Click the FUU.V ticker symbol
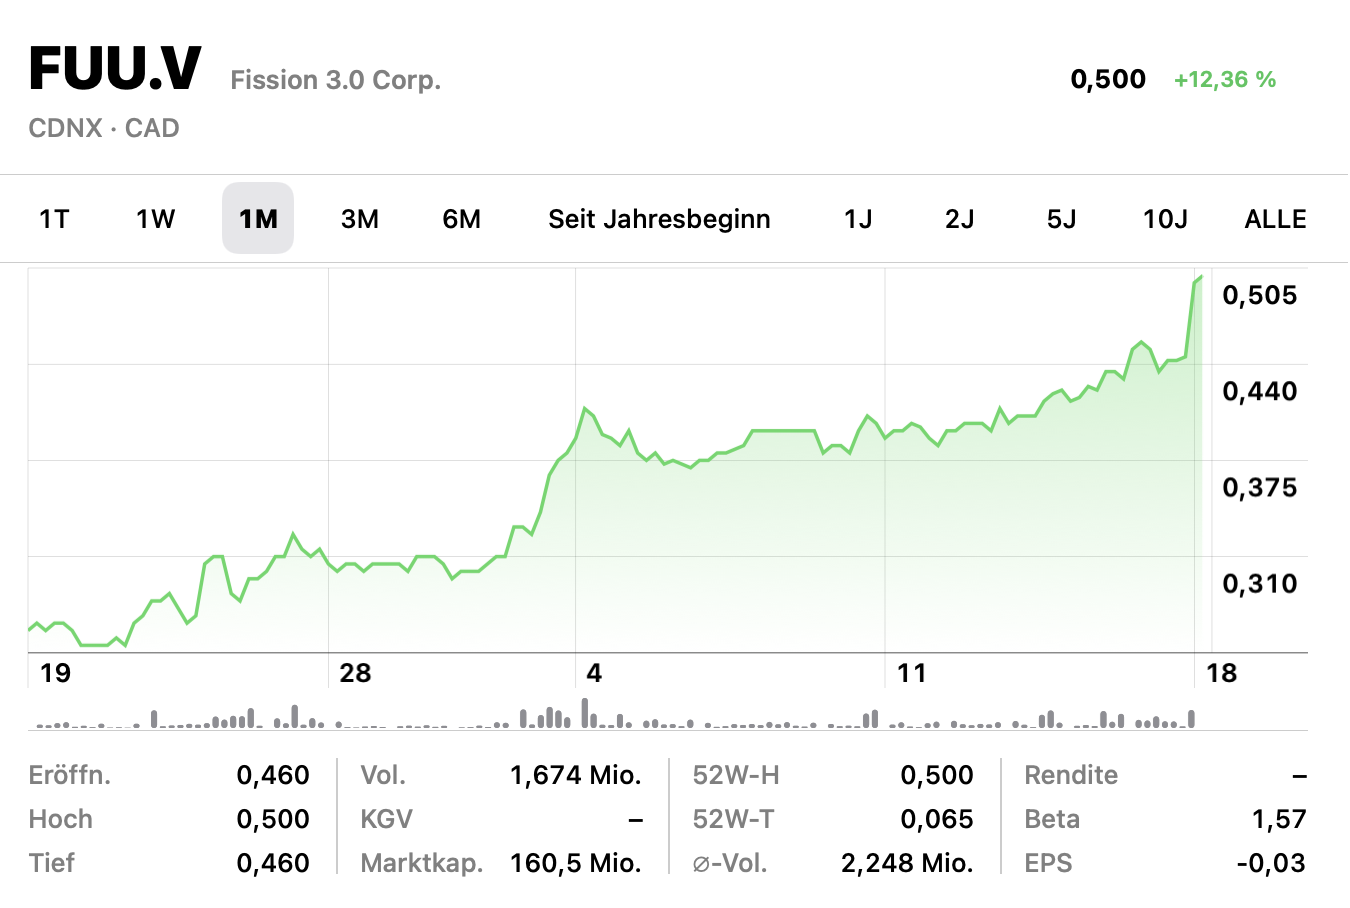Screen dimensions: 1350x908 click(x=116, y=70)
